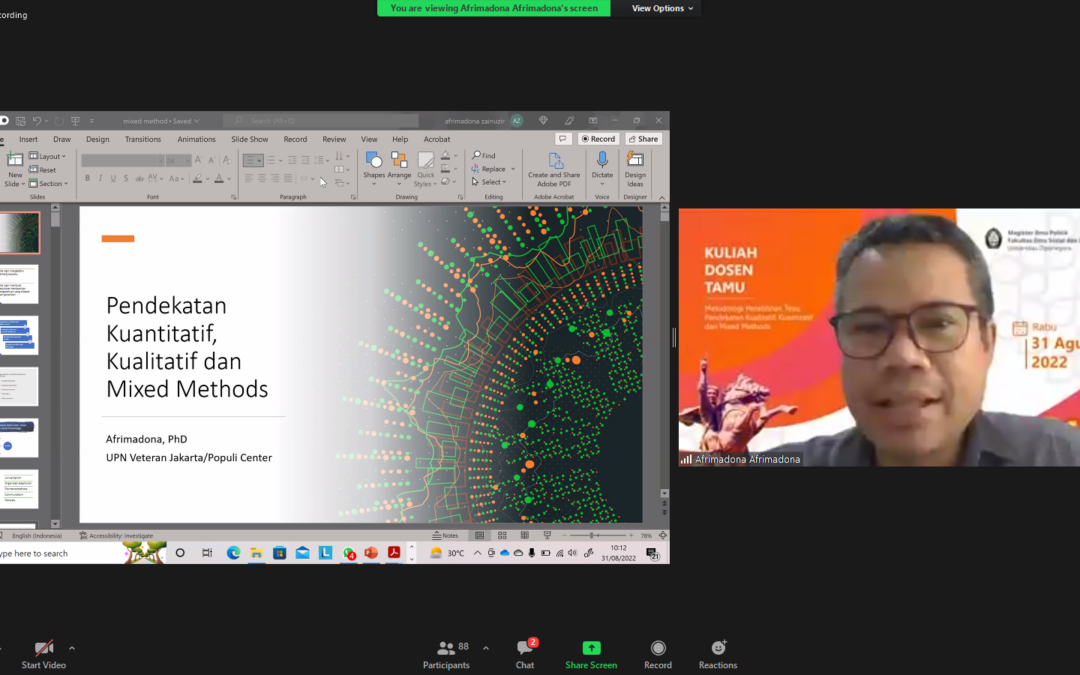Select the second slide thumbnail

pyautogui.click(x=20, y=284)
